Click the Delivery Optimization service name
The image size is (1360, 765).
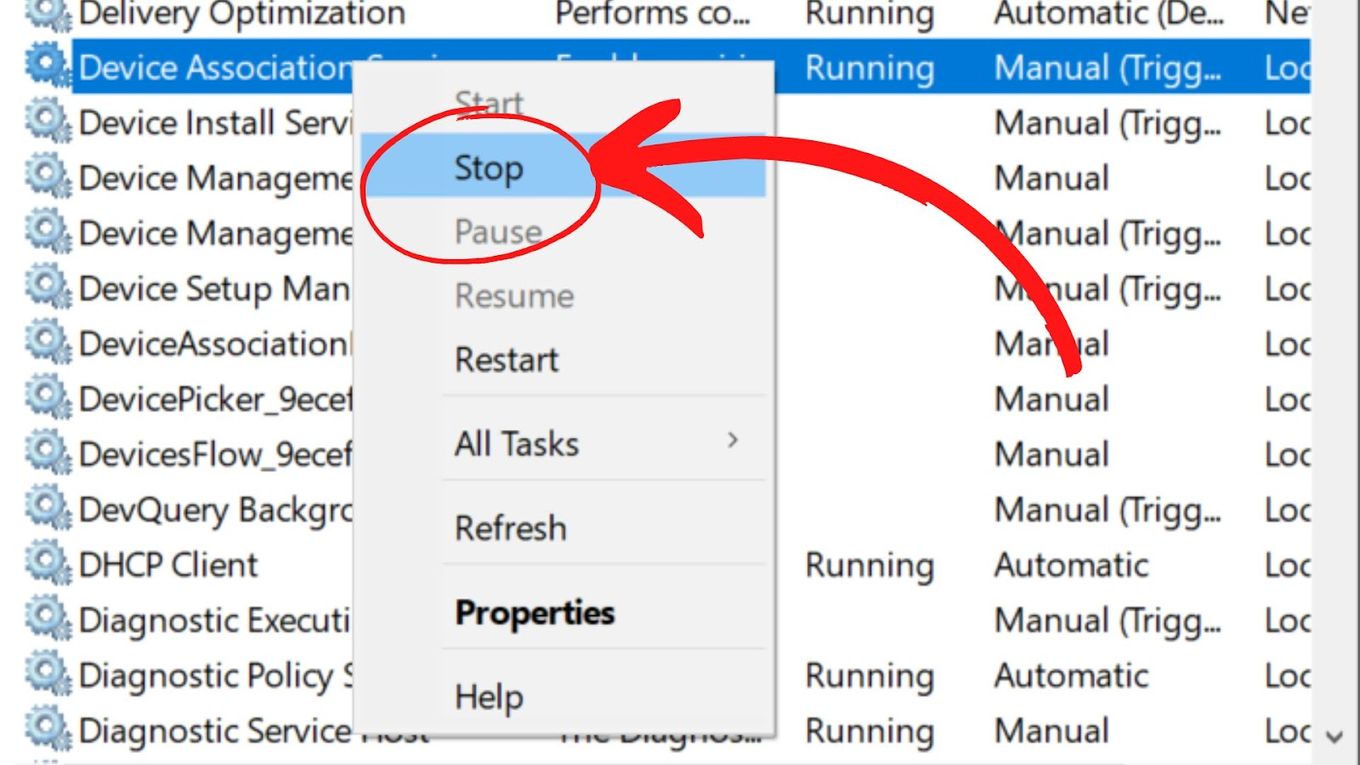coord(242,14)
